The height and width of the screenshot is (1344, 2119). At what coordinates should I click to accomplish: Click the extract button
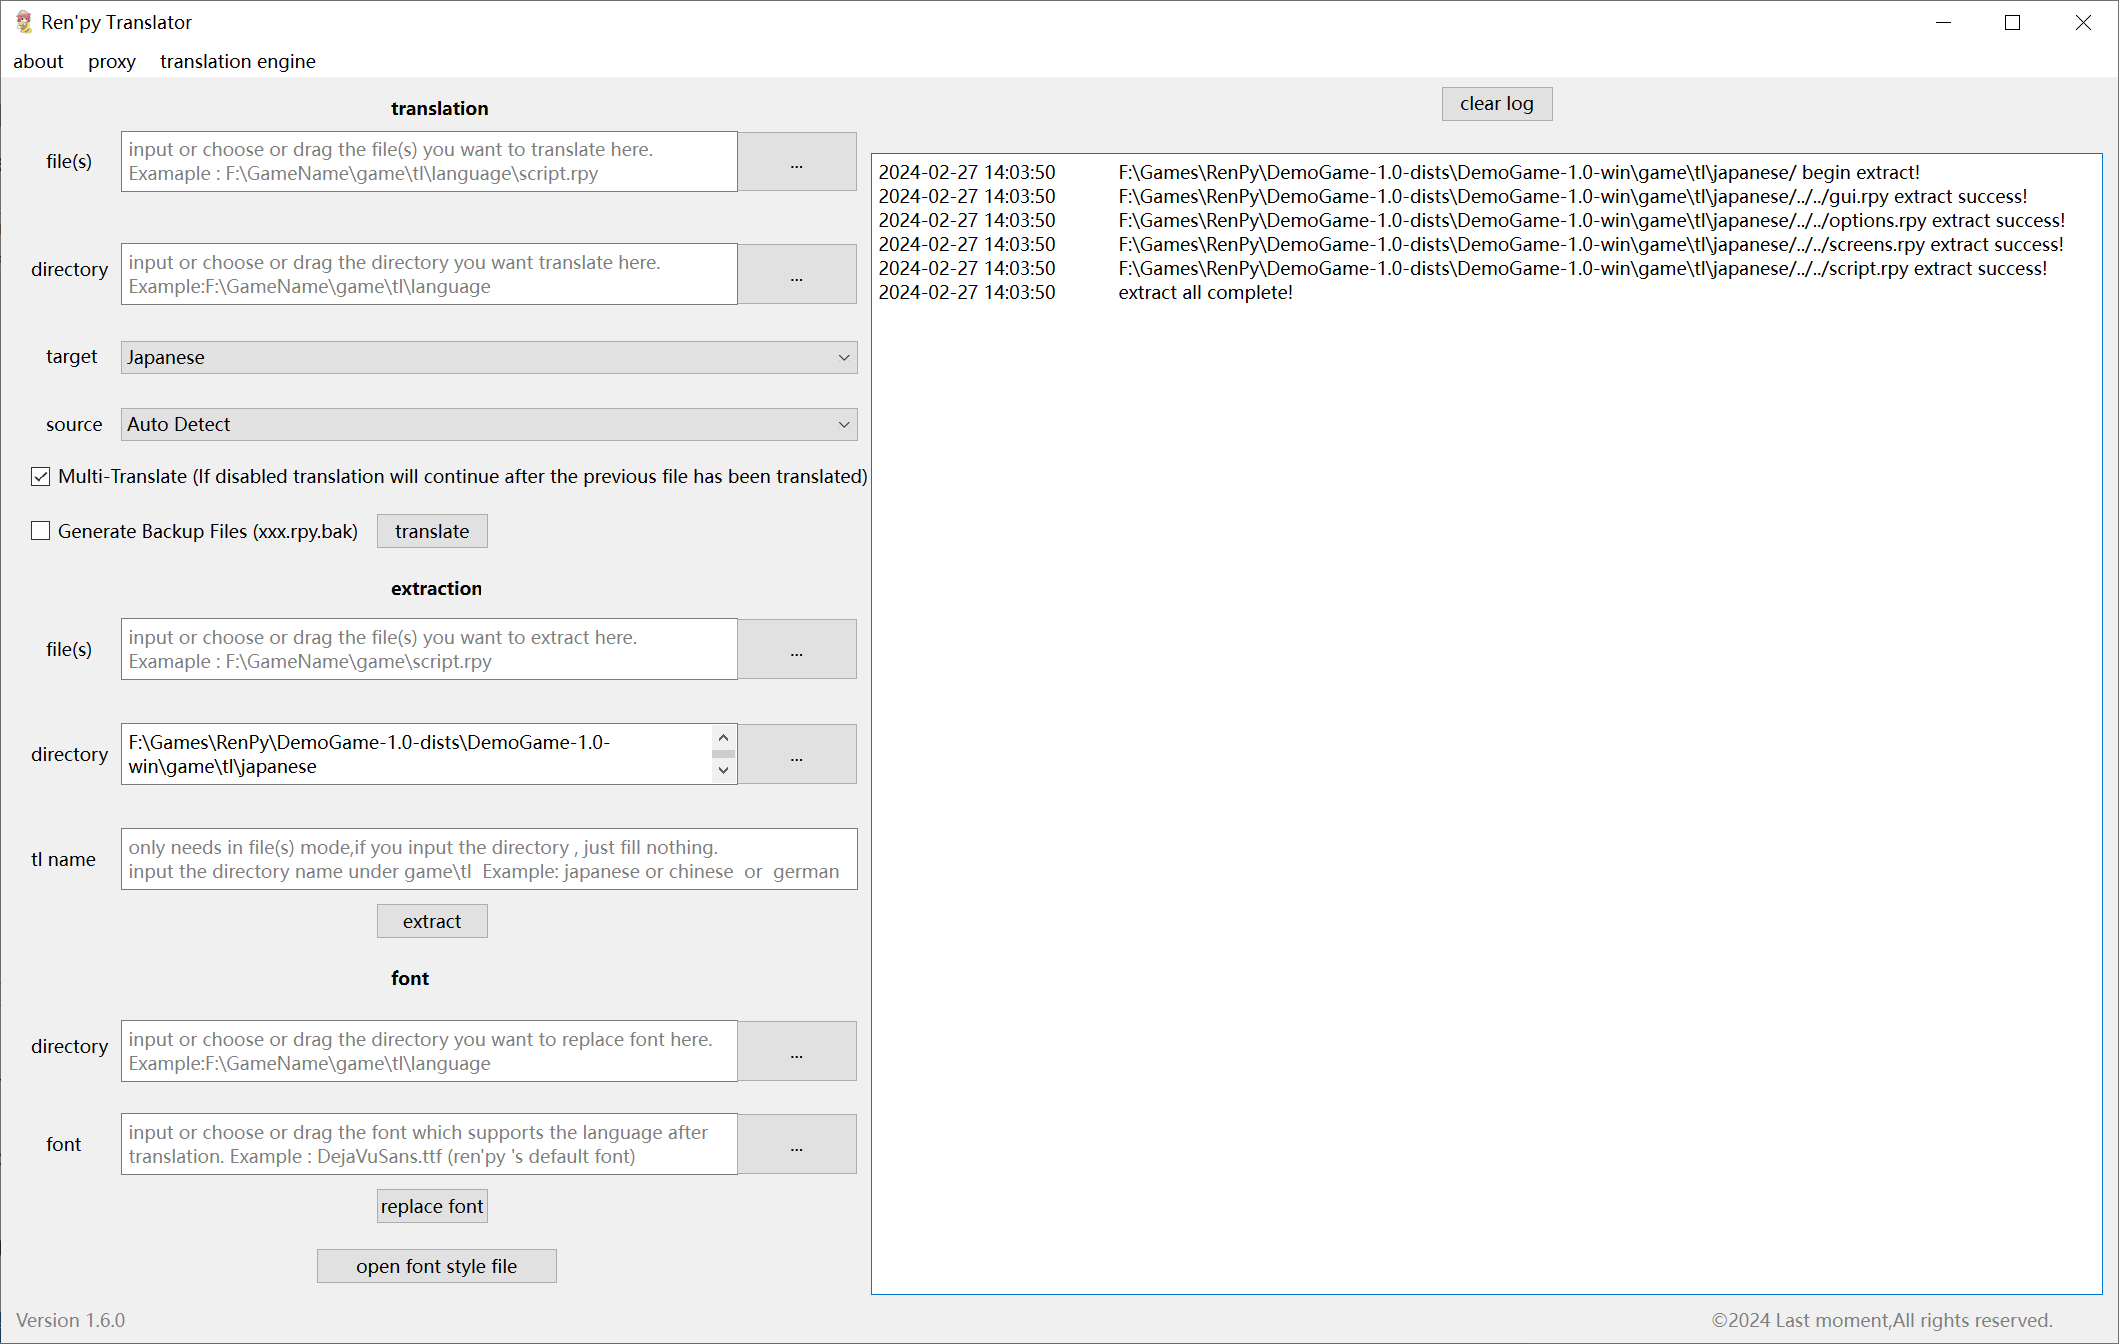432,921
